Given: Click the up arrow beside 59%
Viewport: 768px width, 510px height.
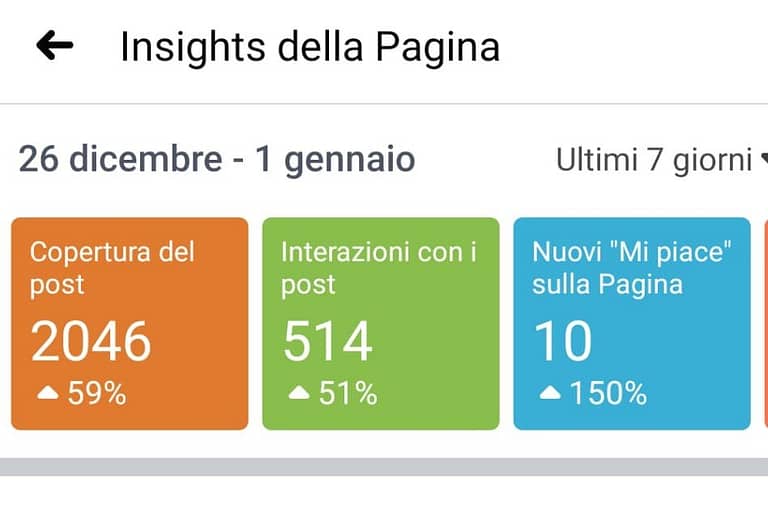Looking at the screenshot, I should pos(48,392).
